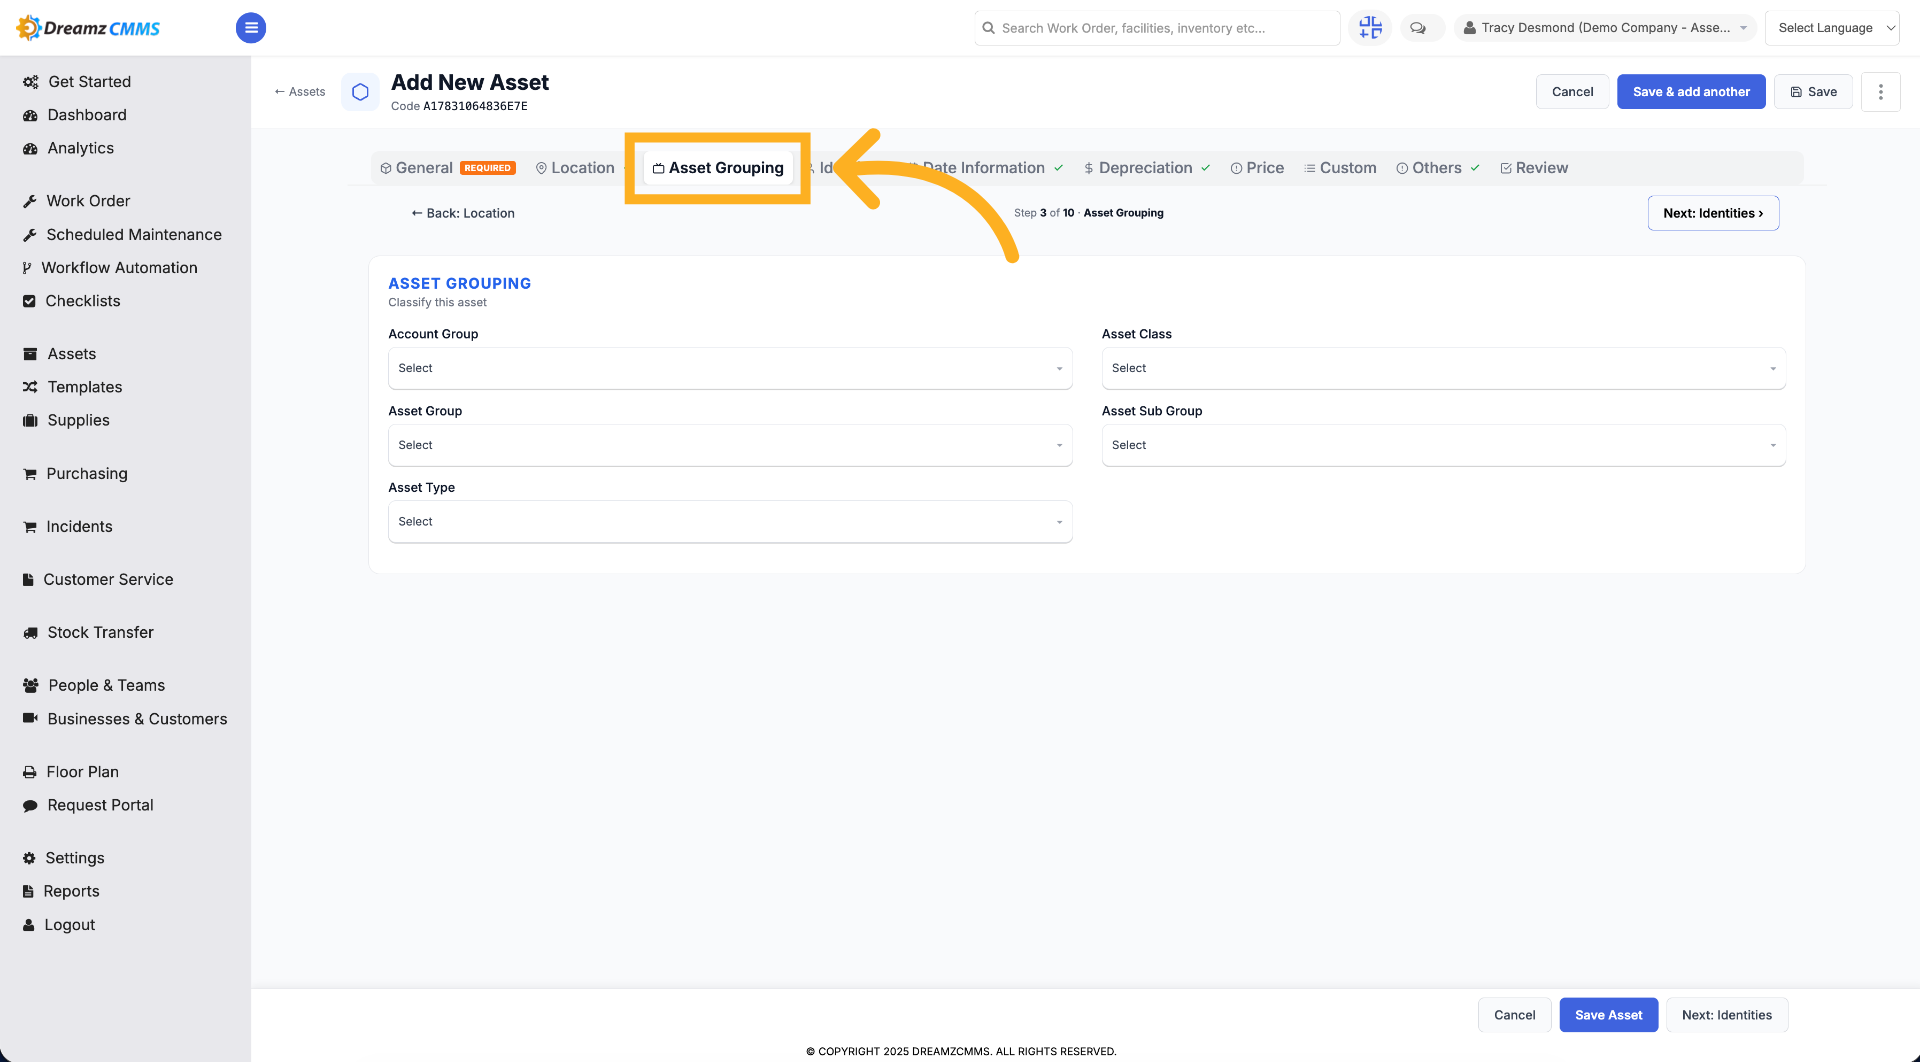
Task: Click the asset cube icon beside title
Action: coord(360,92)
